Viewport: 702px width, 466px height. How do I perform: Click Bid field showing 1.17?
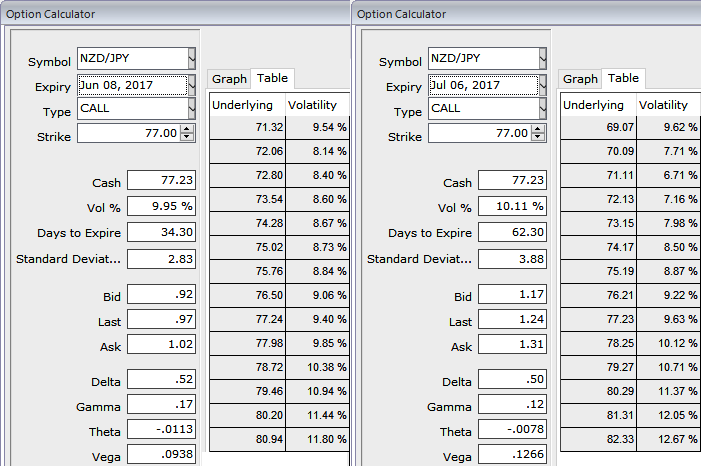point(513,295)
